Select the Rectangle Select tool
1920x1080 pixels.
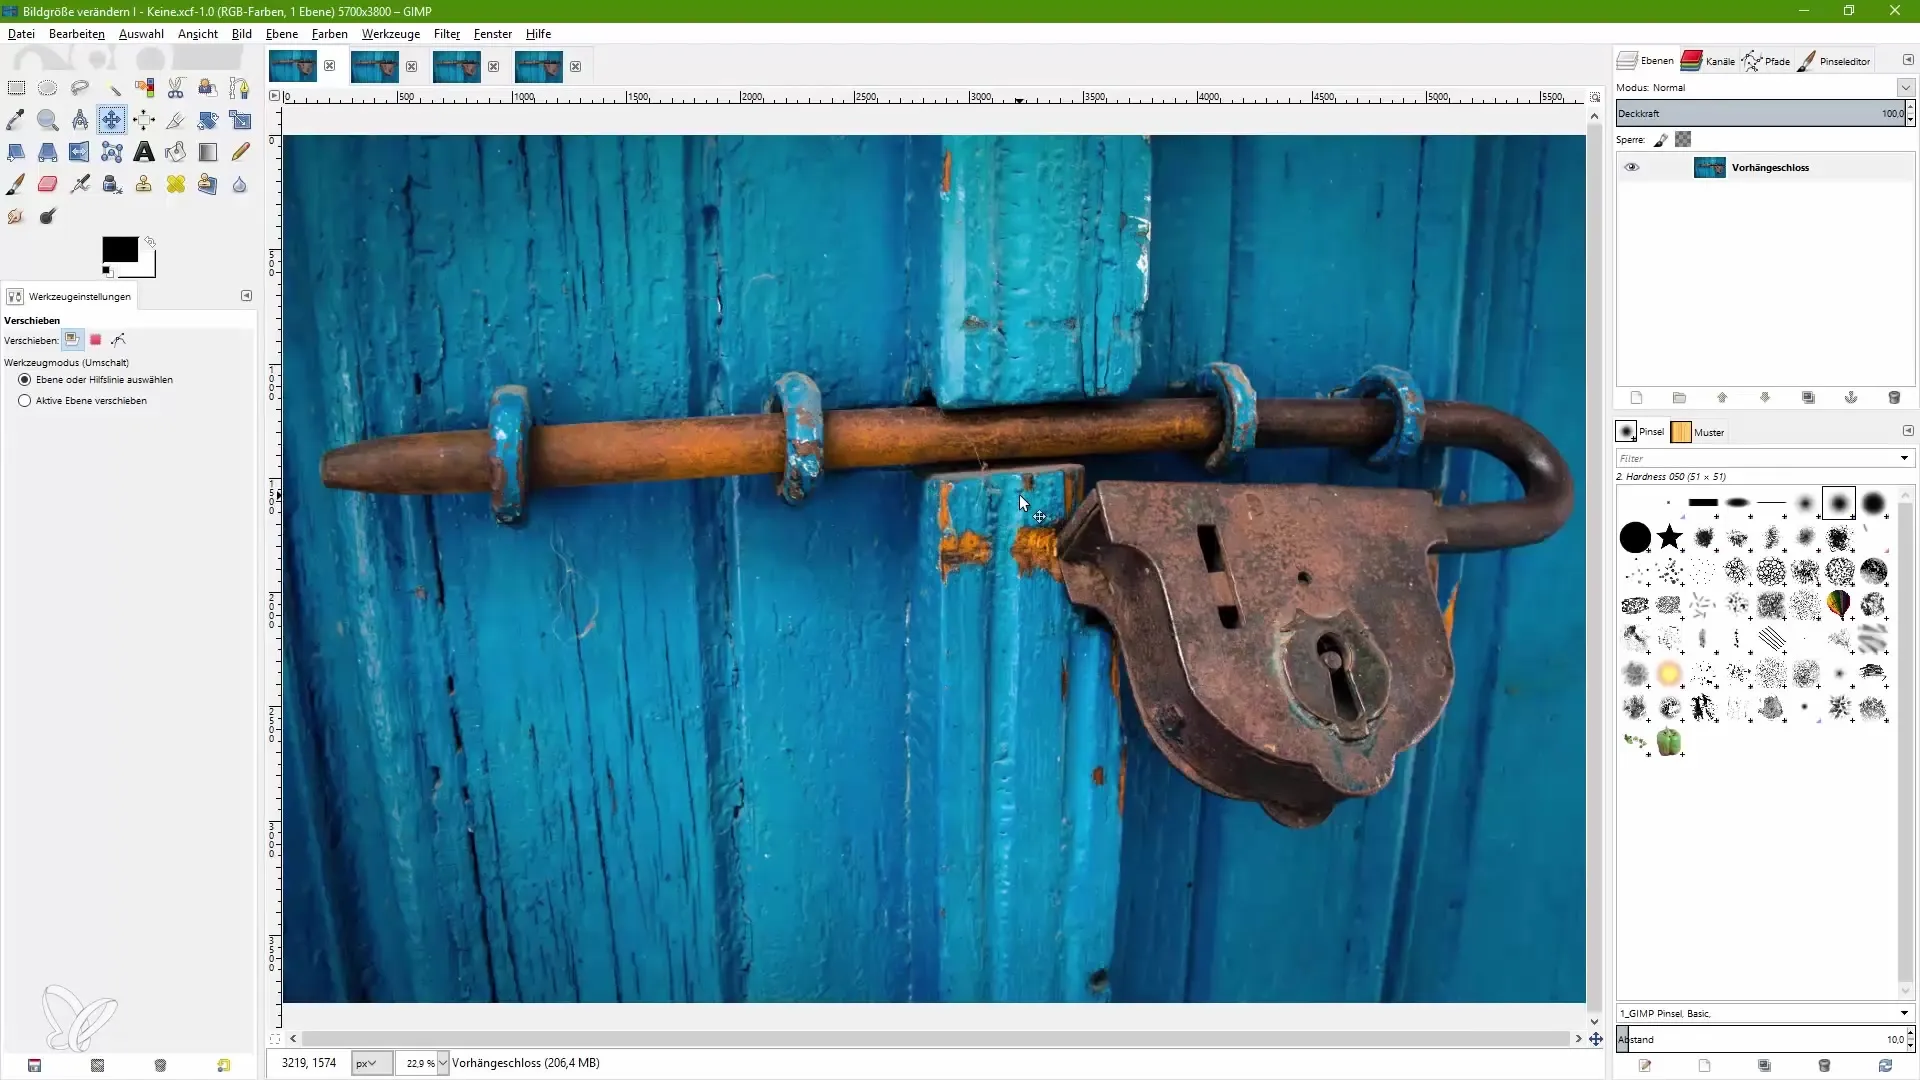[x=16, y=88]
